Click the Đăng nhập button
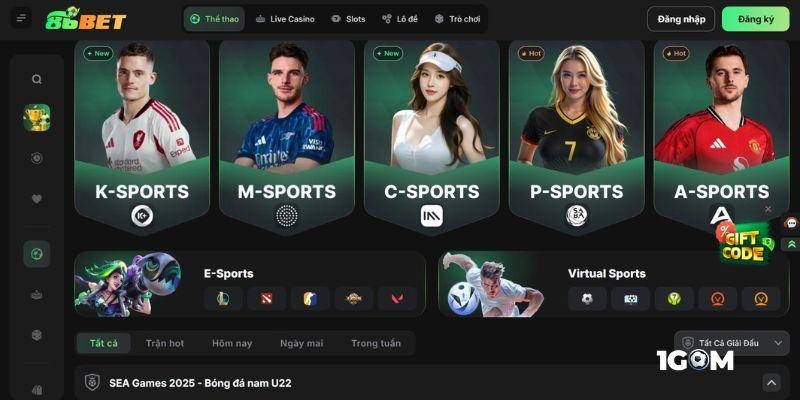The height and width of the screenshot is (400, 800). [x=681, y=19]
